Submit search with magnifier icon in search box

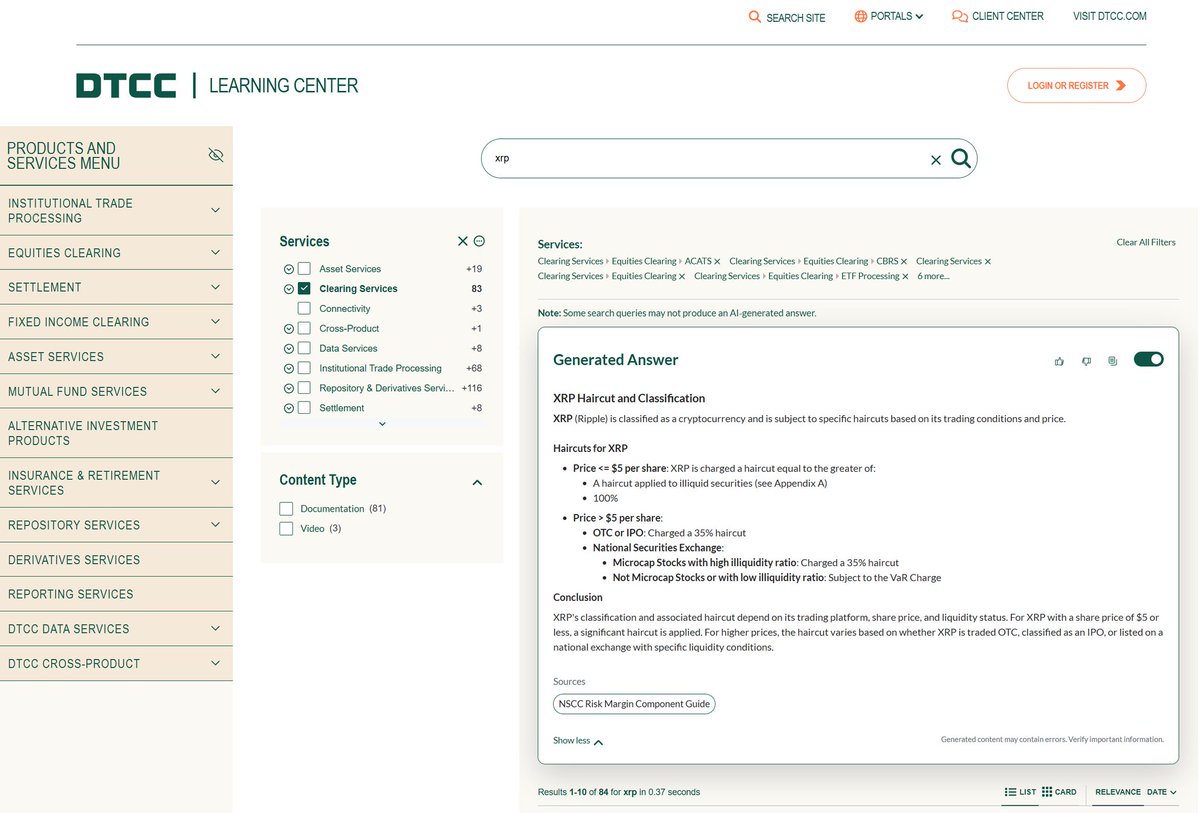click(961, 158)
